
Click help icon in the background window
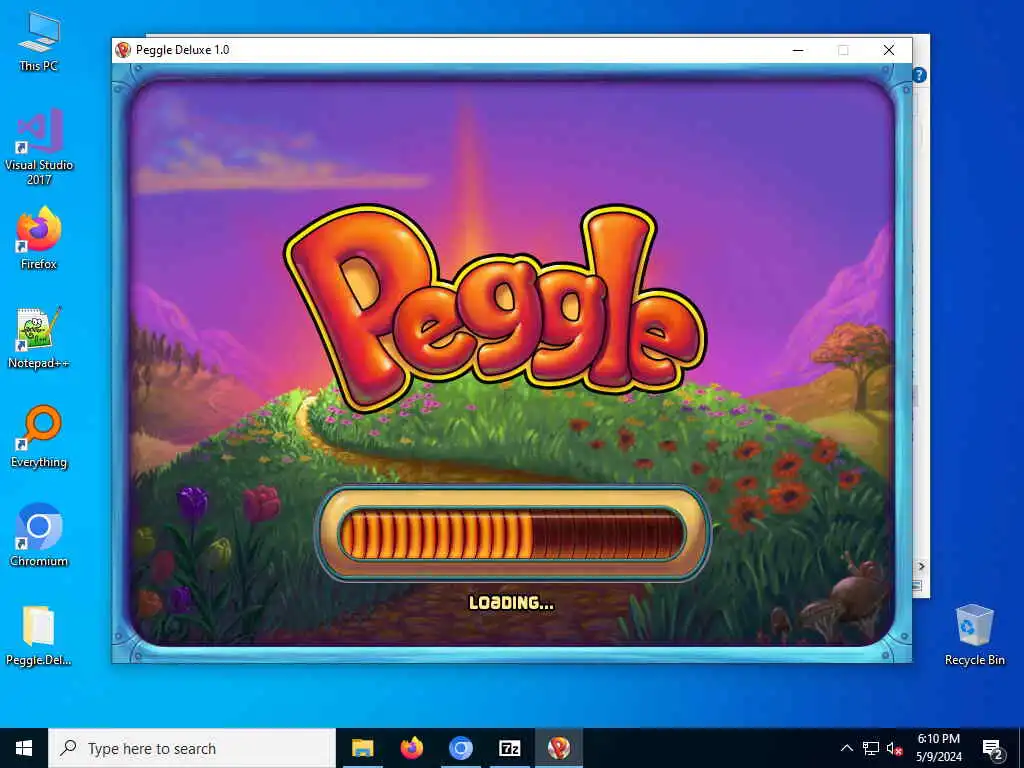point(920,75)
